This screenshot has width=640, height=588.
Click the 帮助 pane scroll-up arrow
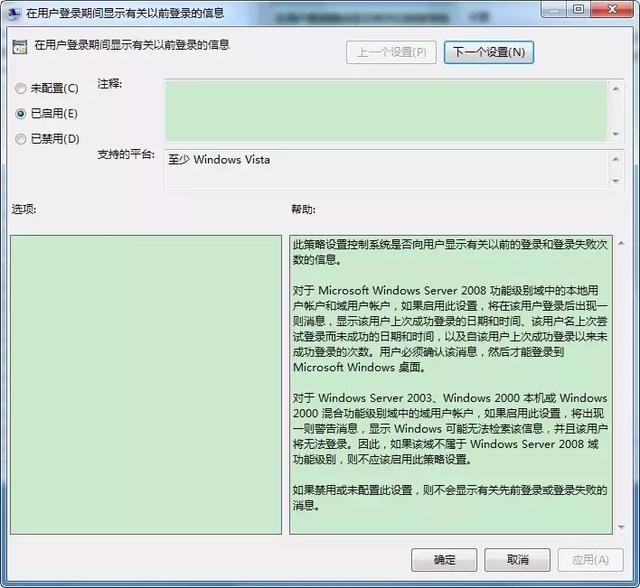click(620, 243)
